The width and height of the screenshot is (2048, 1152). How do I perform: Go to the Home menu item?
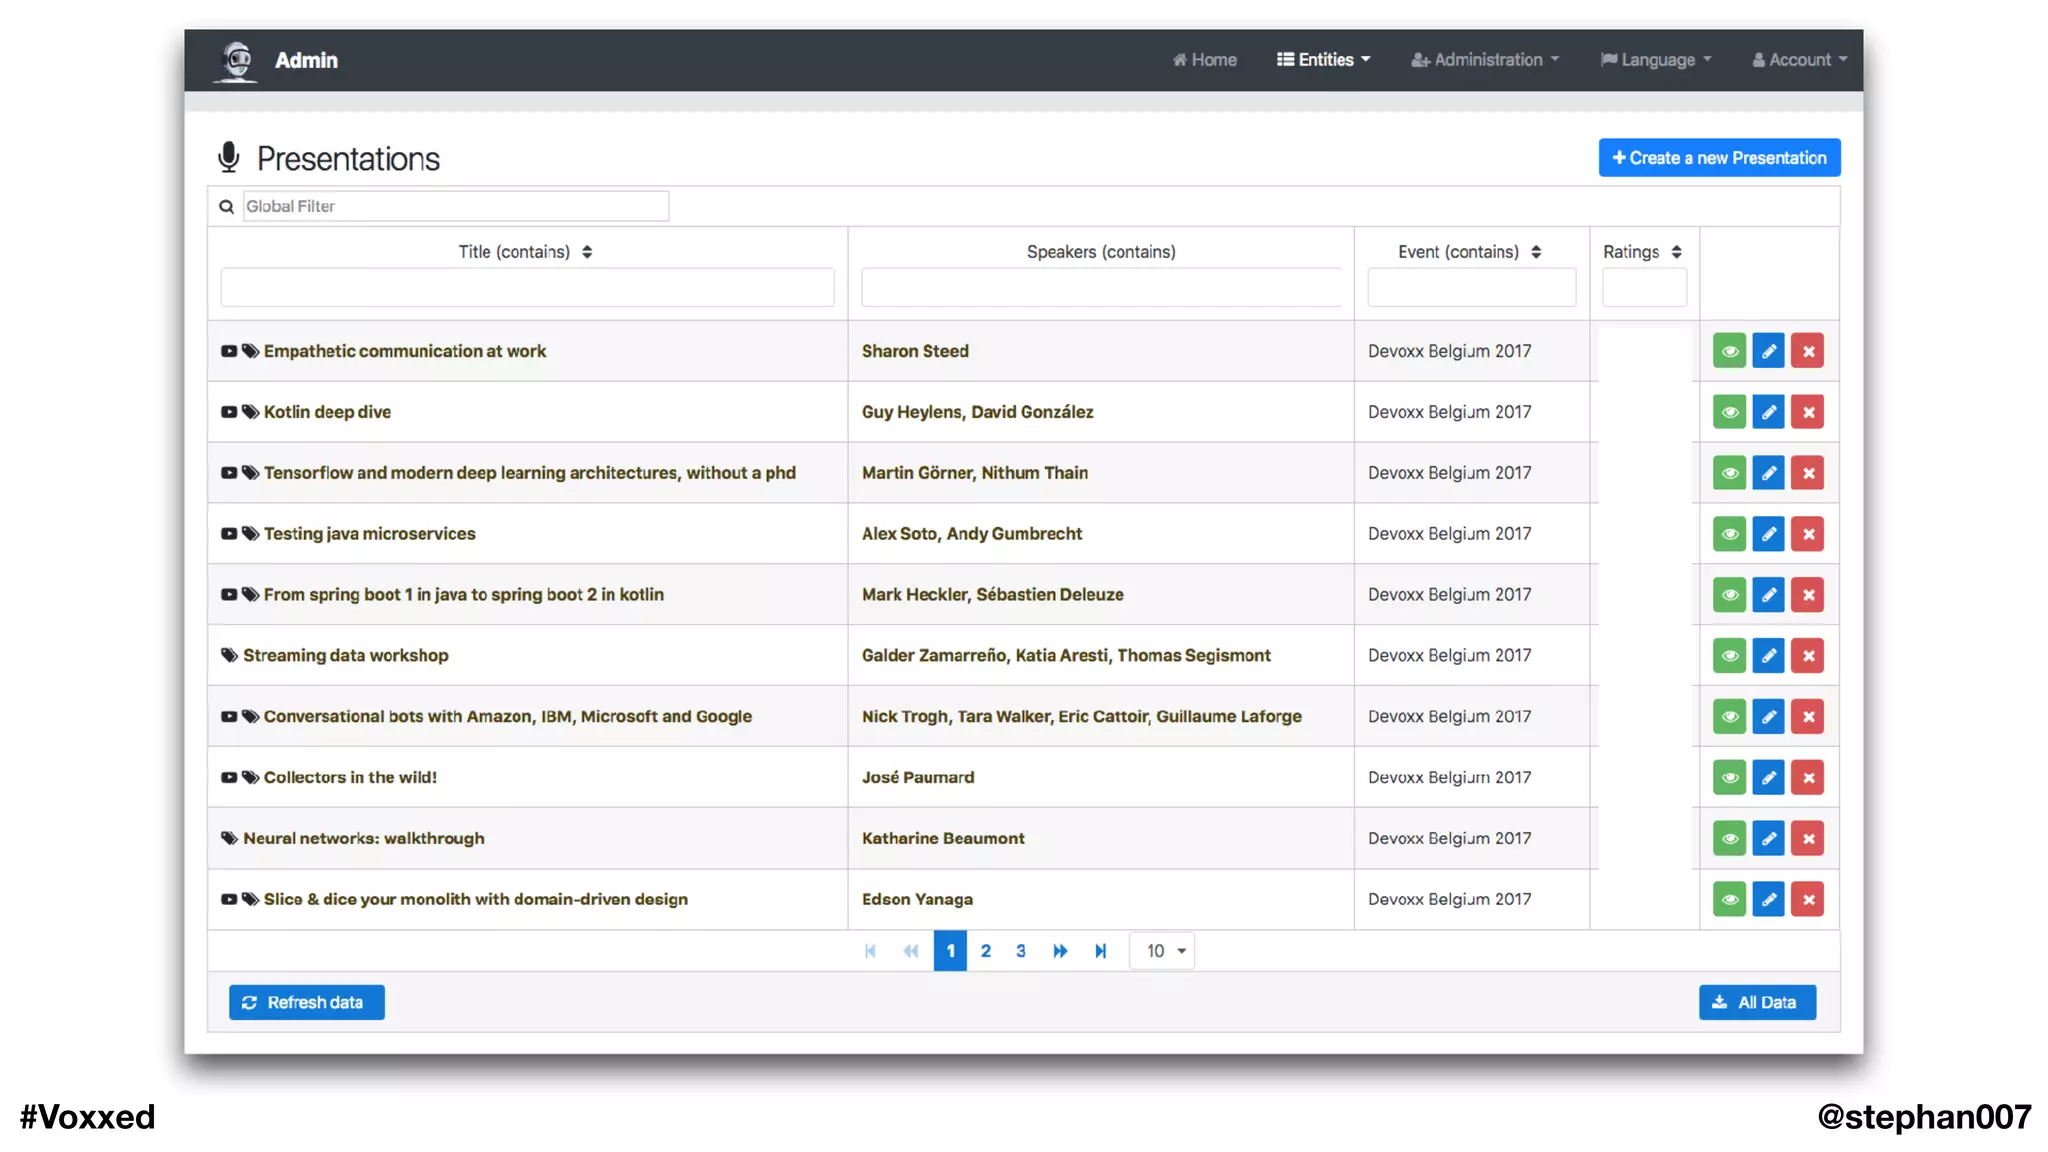(1205, 60)
